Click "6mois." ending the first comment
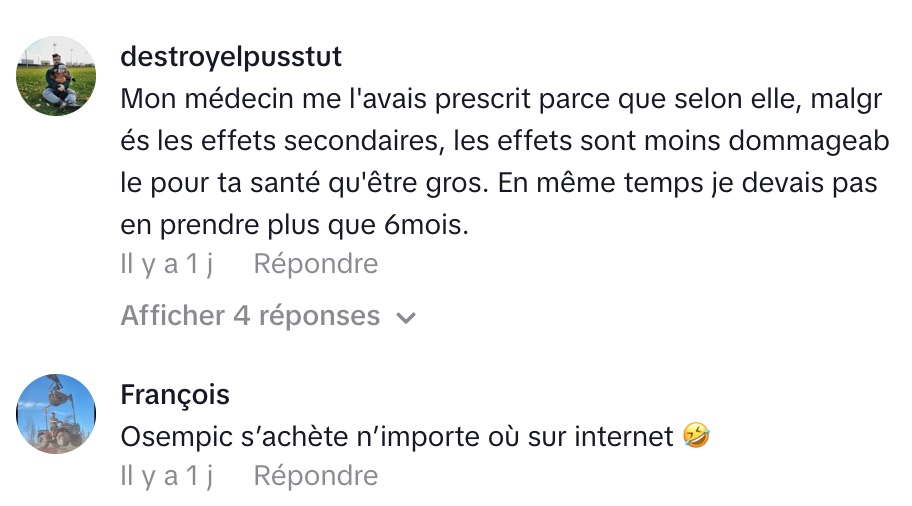 point(426,226)
